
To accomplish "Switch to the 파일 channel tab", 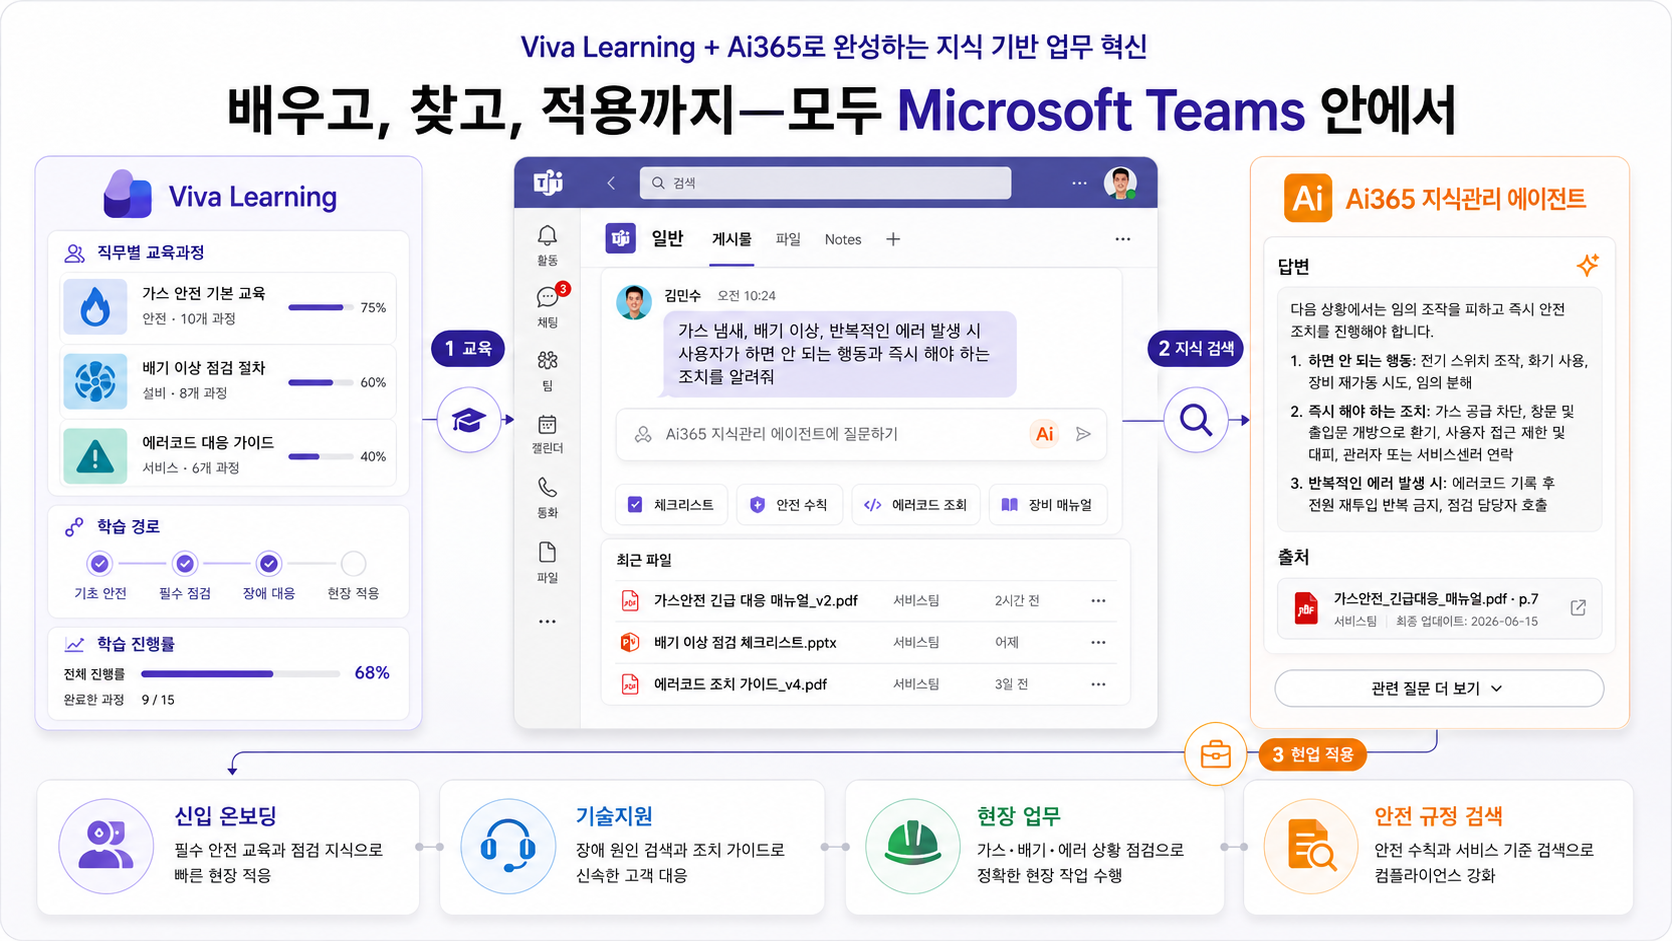I will [x=788, y=240].
